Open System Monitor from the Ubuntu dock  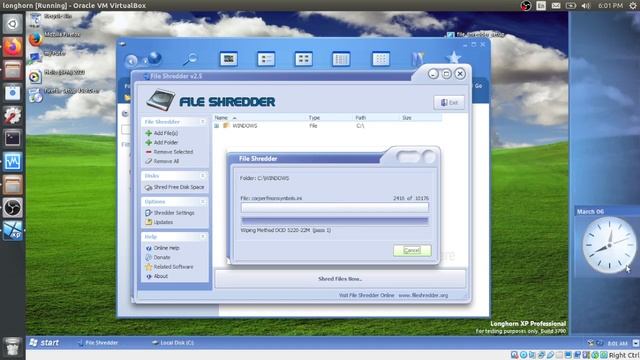[x=13, y=162]
